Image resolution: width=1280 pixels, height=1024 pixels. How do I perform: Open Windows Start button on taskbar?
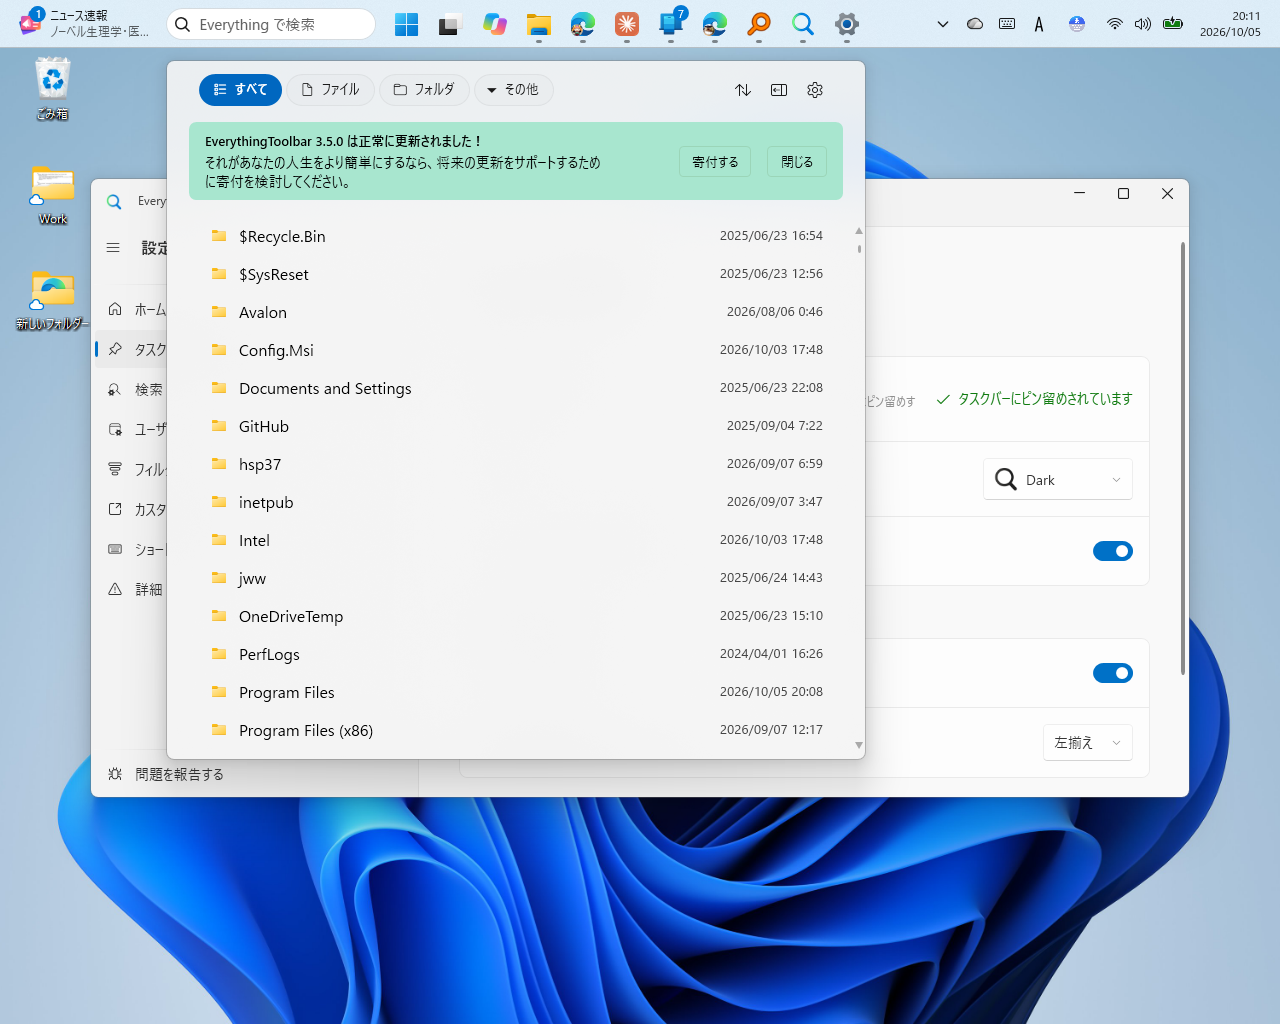[406, 25]
